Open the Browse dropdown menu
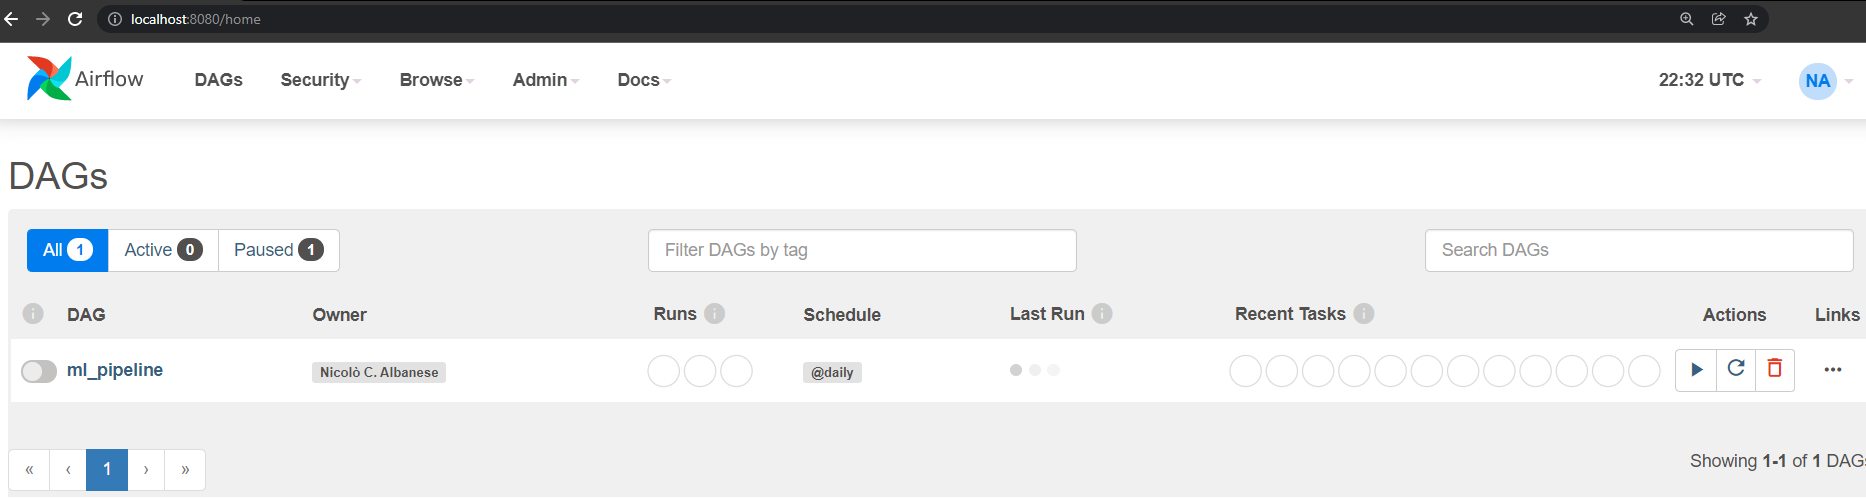 436,80
